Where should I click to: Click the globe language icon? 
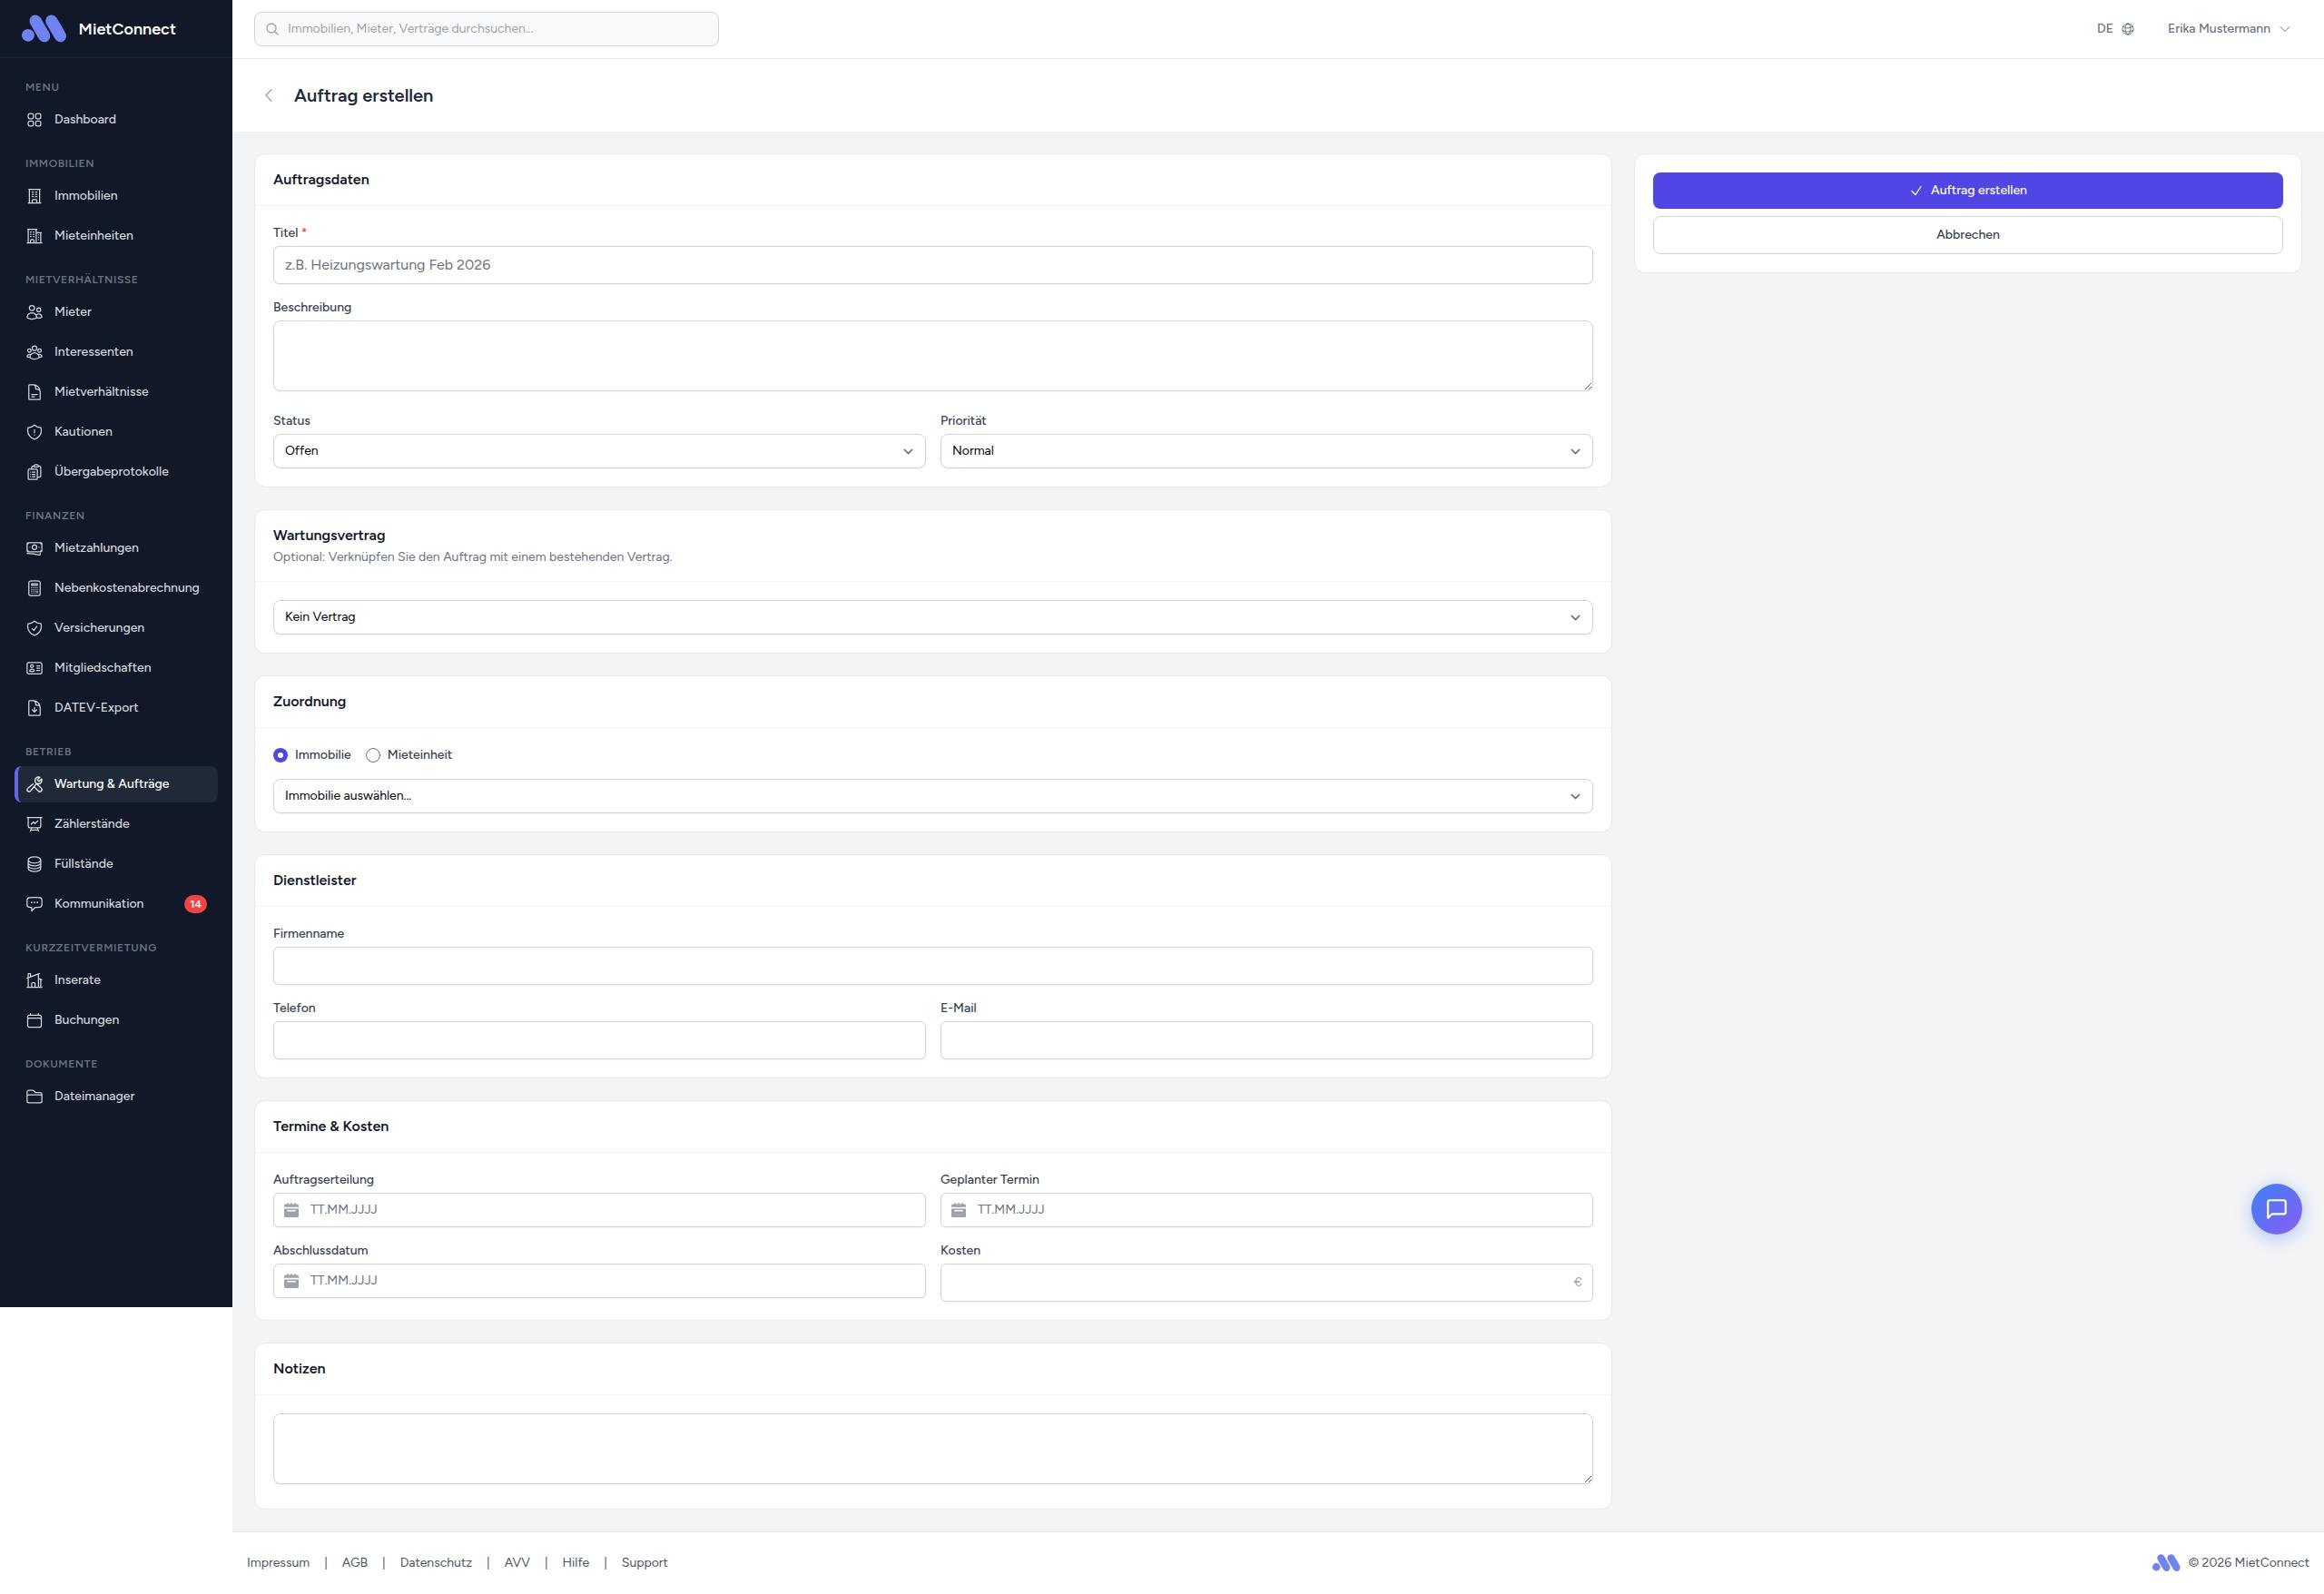pos(2127,29)
